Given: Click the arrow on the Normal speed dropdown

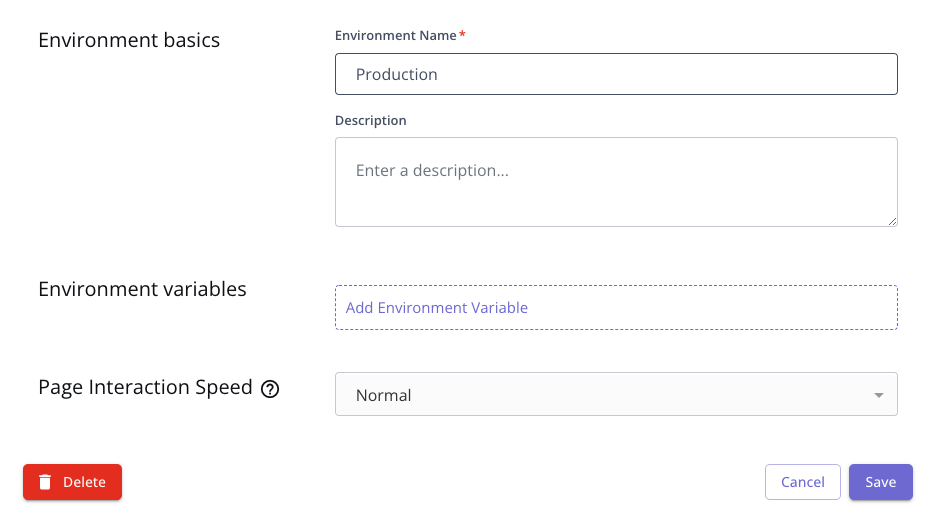Looking at the screenshot, I should click(878, 395).
